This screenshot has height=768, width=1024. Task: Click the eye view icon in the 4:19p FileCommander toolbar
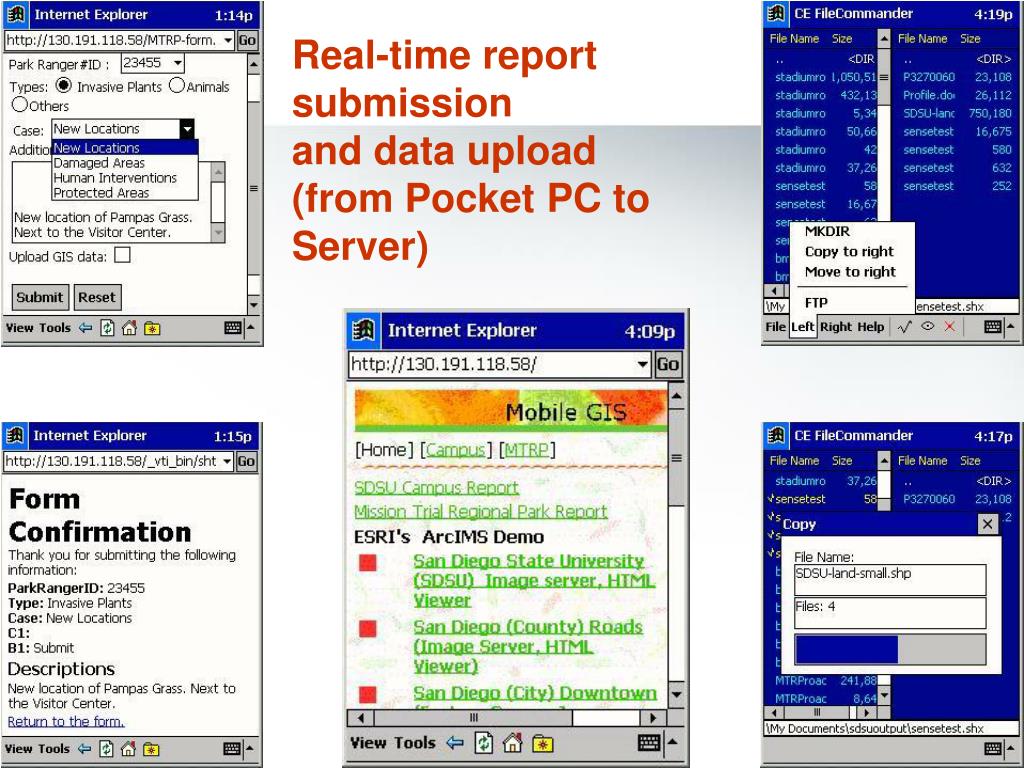(x=927, y=326)
